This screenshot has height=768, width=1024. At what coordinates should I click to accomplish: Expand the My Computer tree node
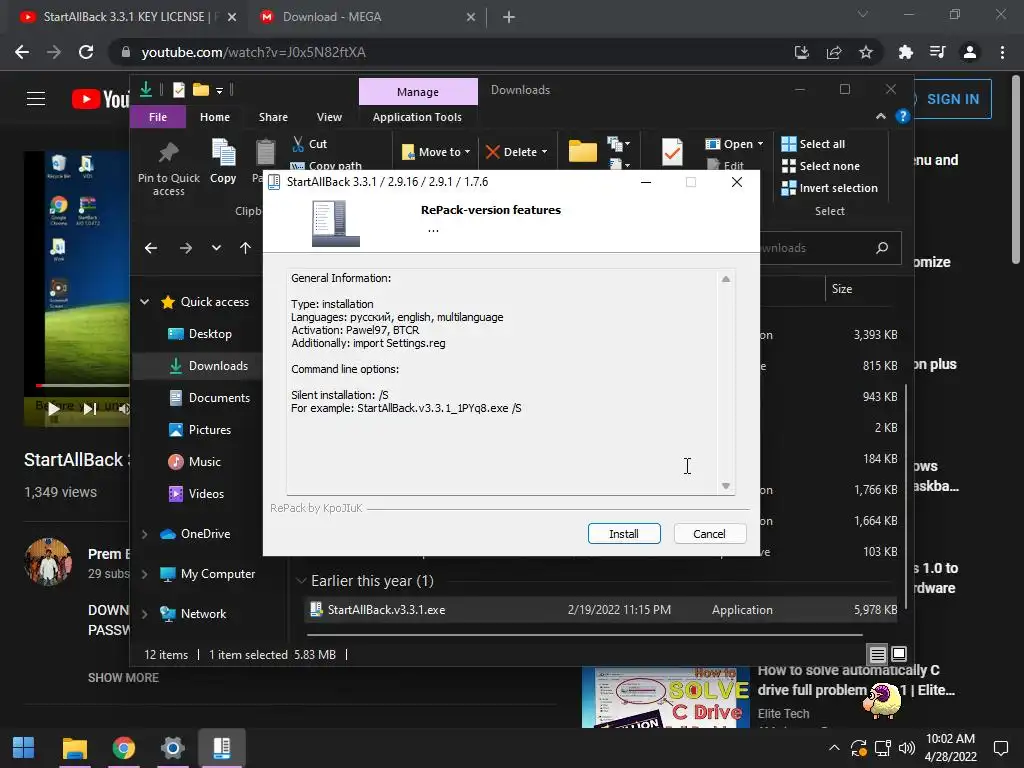[144, 574]
